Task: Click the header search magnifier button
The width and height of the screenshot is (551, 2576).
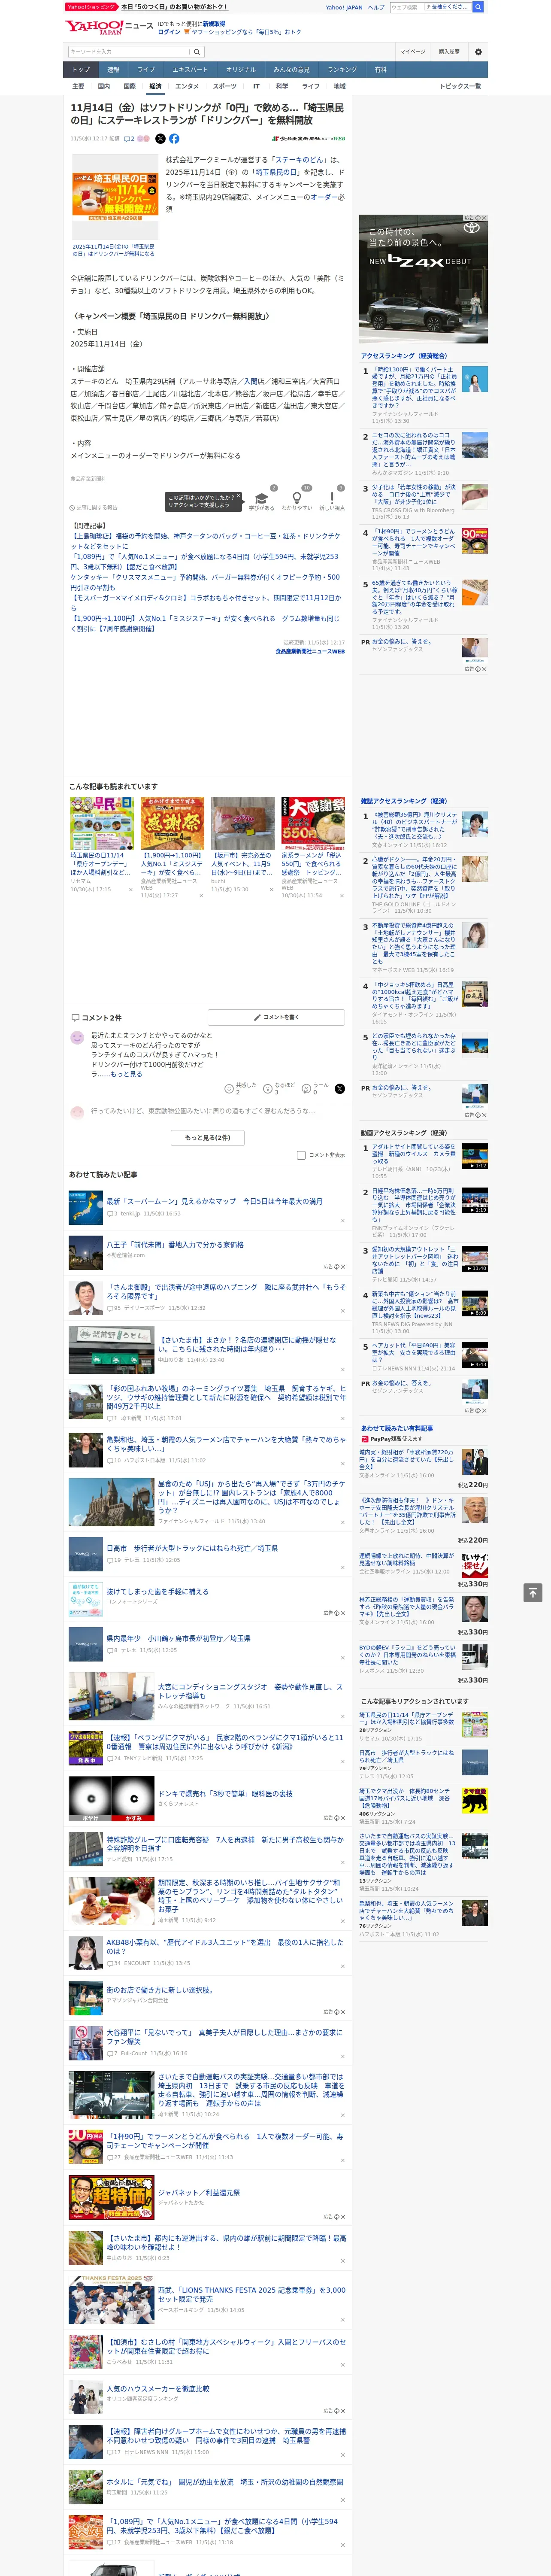Action: click(478, 7)
